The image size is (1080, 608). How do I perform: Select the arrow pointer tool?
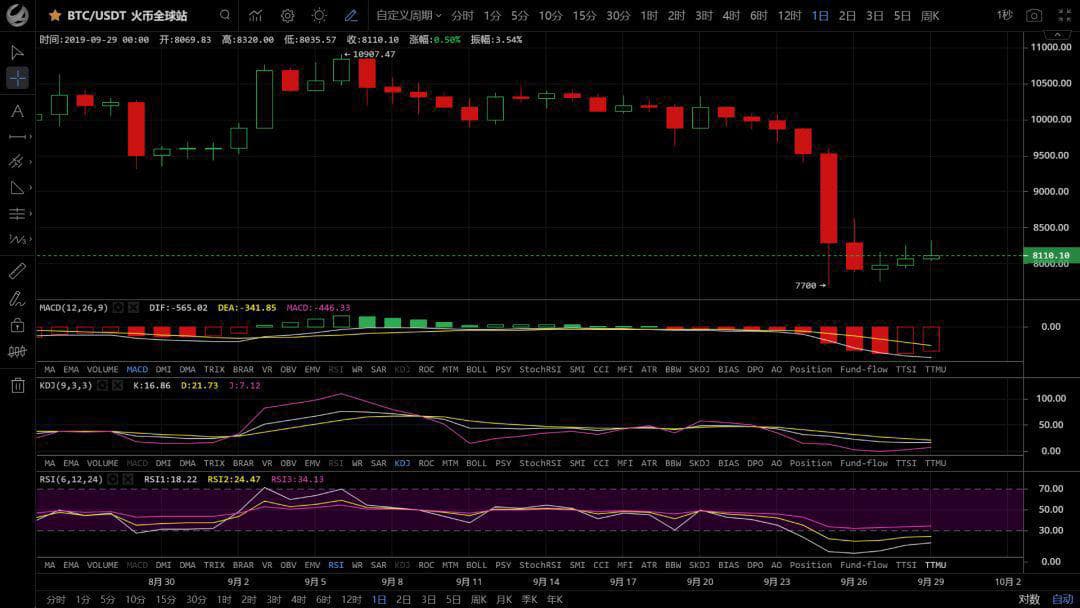(x=17, y=52)
